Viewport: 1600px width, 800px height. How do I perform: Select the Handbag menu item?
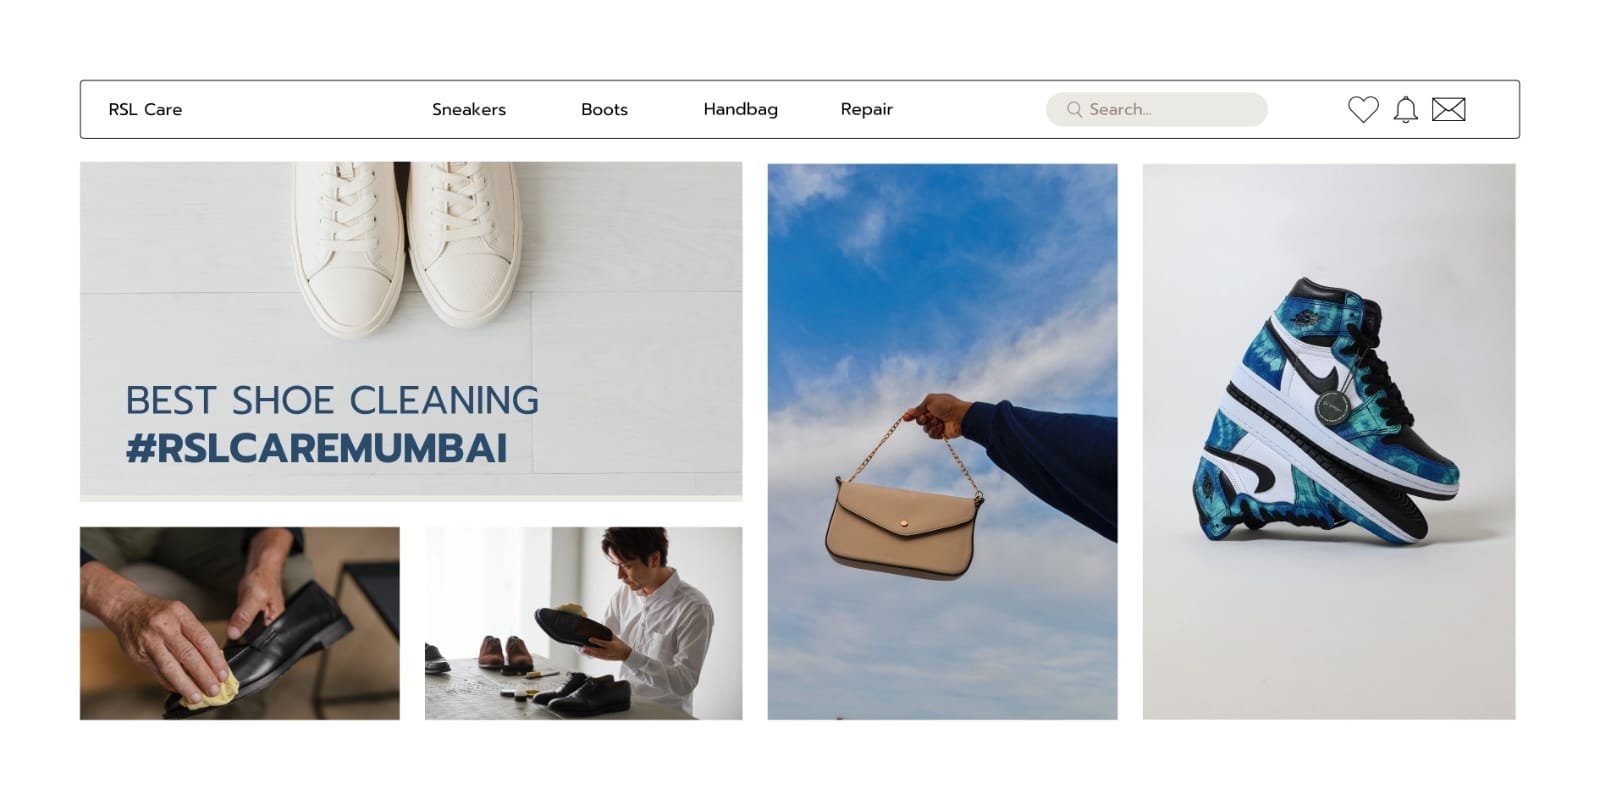click(x=740, y=109)
